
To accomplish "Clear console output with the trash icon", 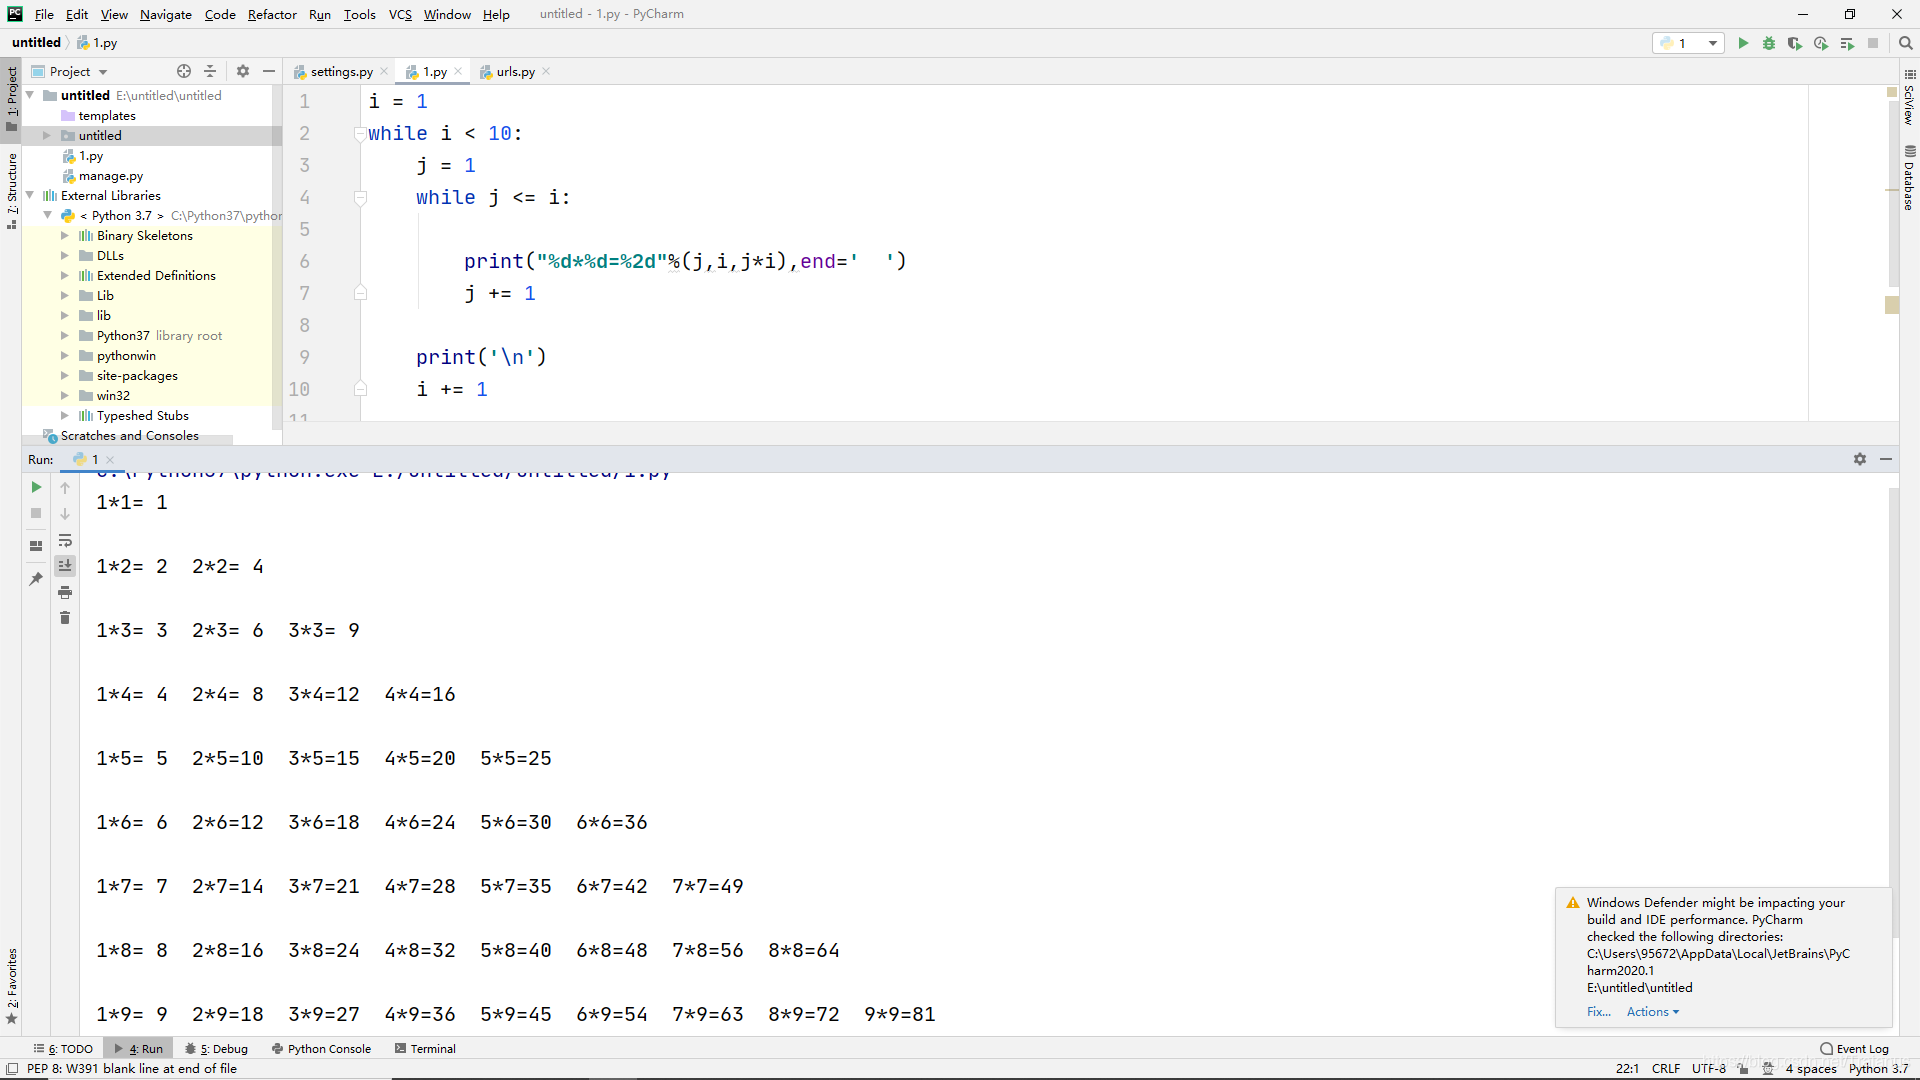I will coord(65,618).
